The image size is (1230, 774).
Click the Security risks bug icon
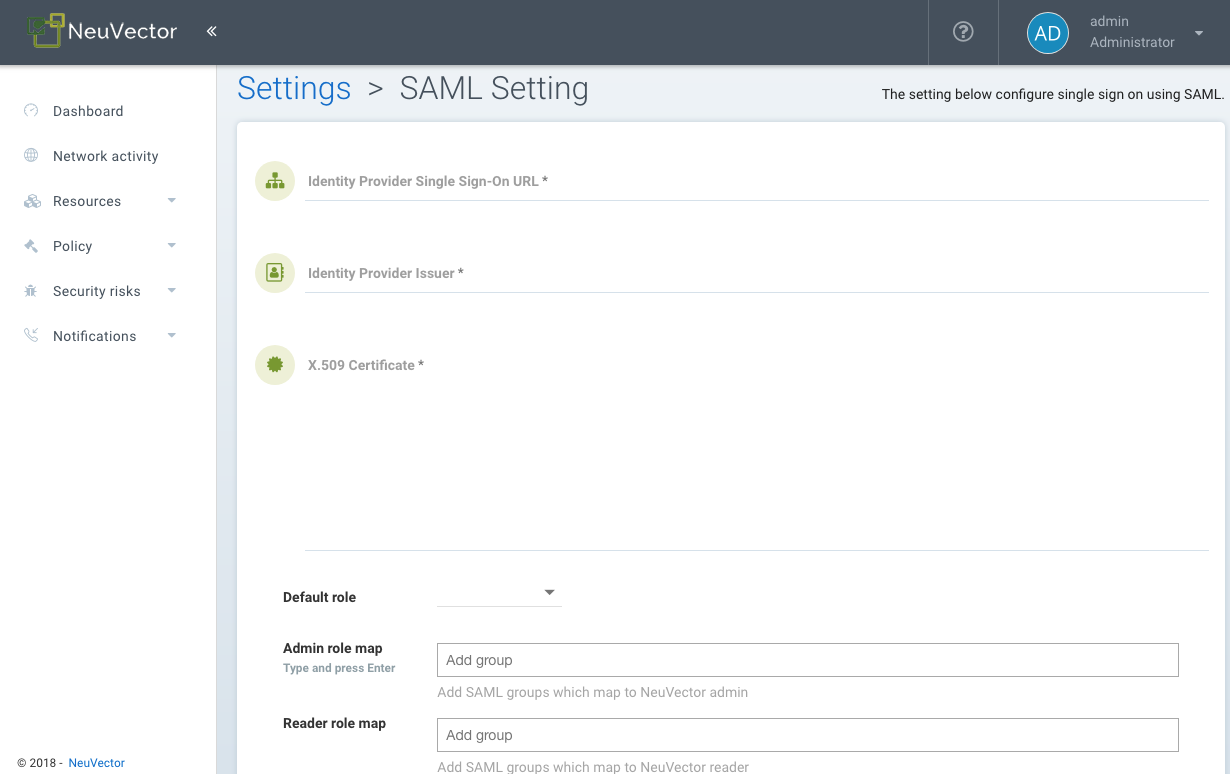click(30, 291)
